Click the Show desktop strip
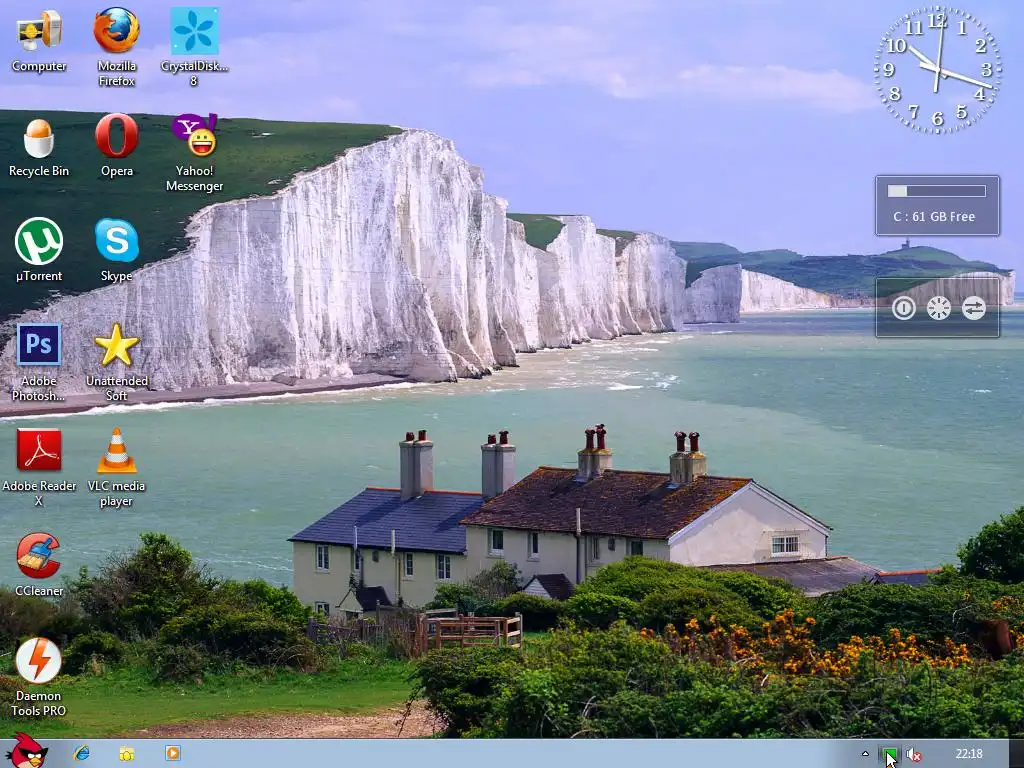Screen dimensions: 1024x768 (x=1016, y=754)
